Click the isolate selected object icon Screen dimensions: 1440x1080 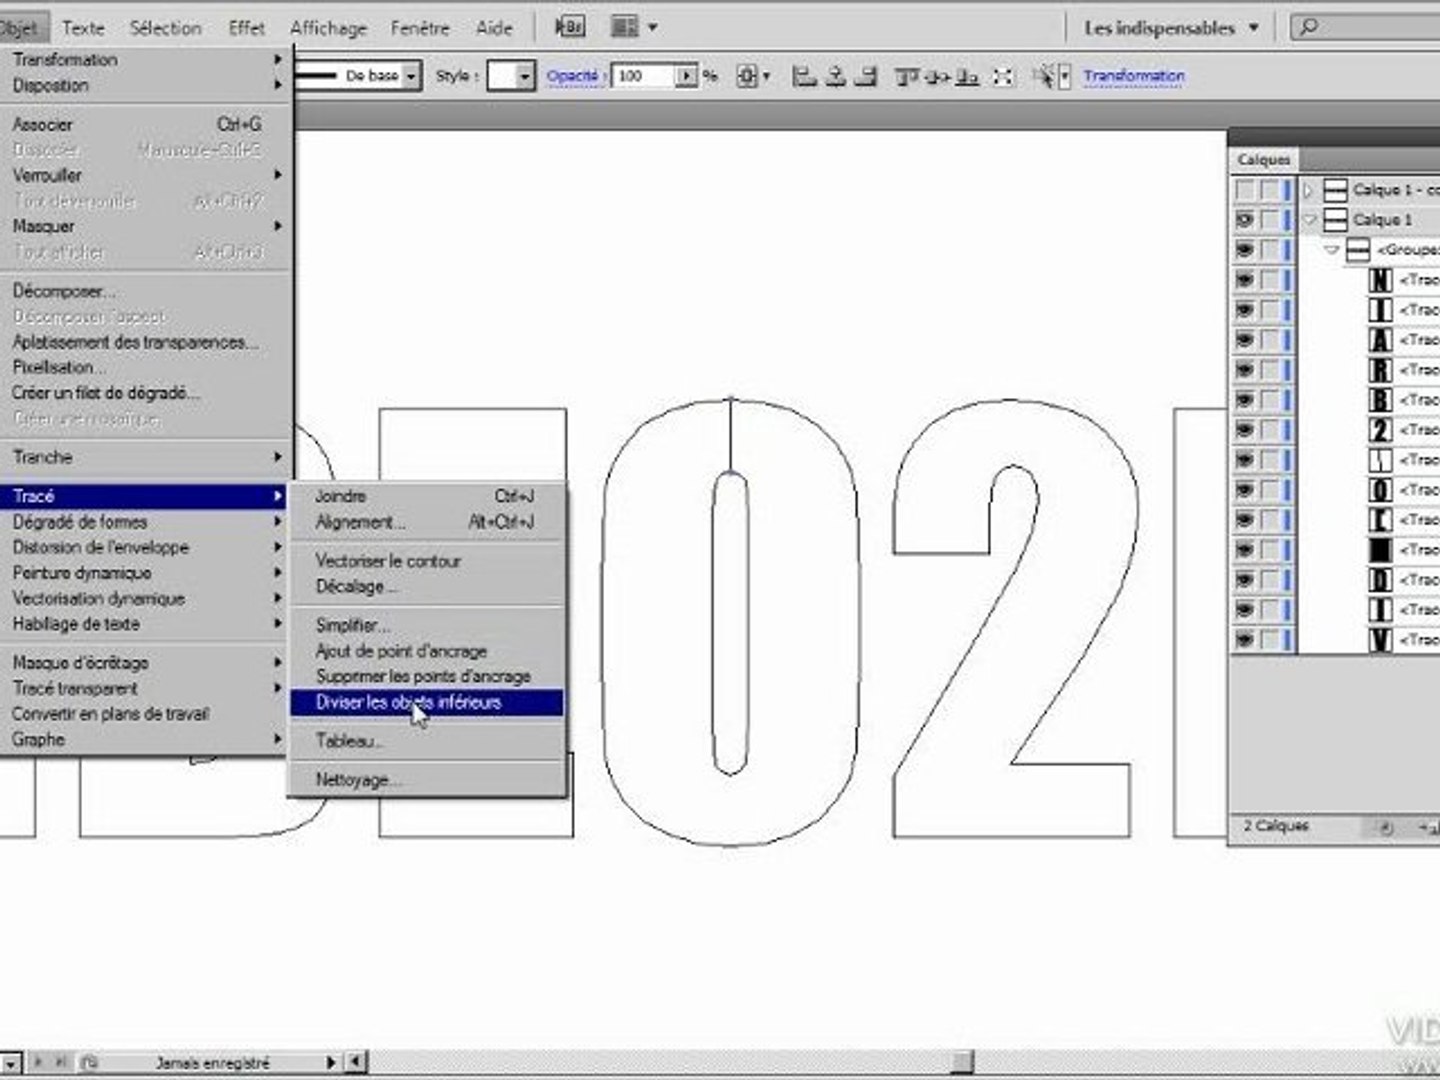[1003, 76]
